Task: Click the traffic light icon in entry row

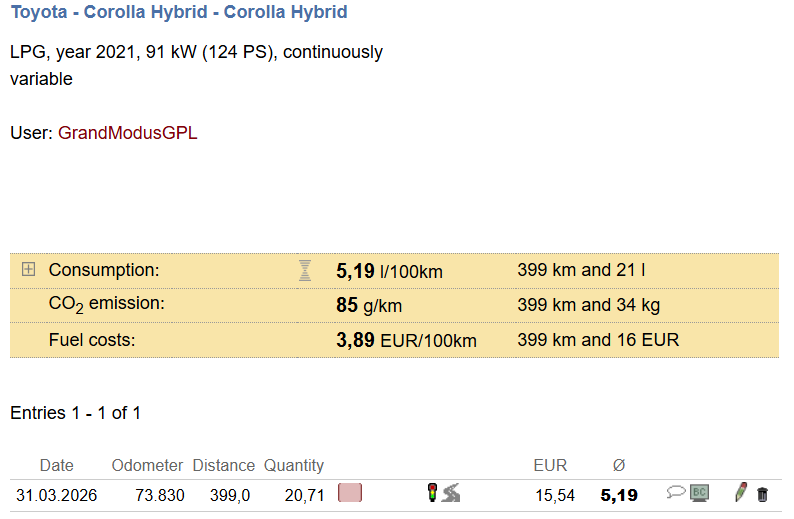Action: tap(432, 492)
